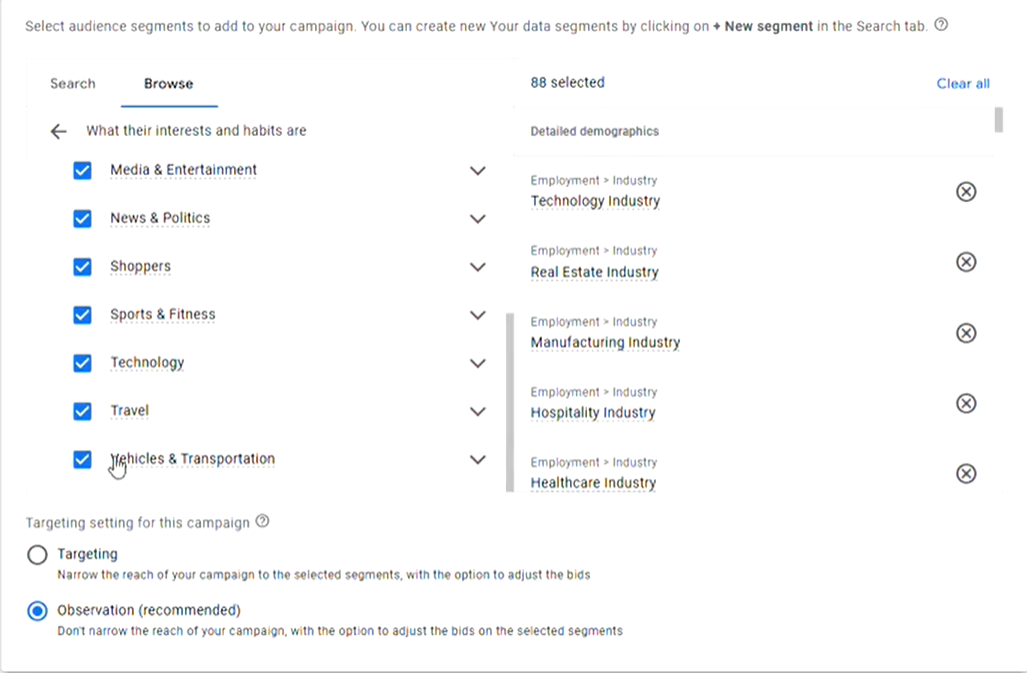Viewport: 1027px width, 673px height.
Task: Remove Hospitality Industry segment
Action: (966, 403)
